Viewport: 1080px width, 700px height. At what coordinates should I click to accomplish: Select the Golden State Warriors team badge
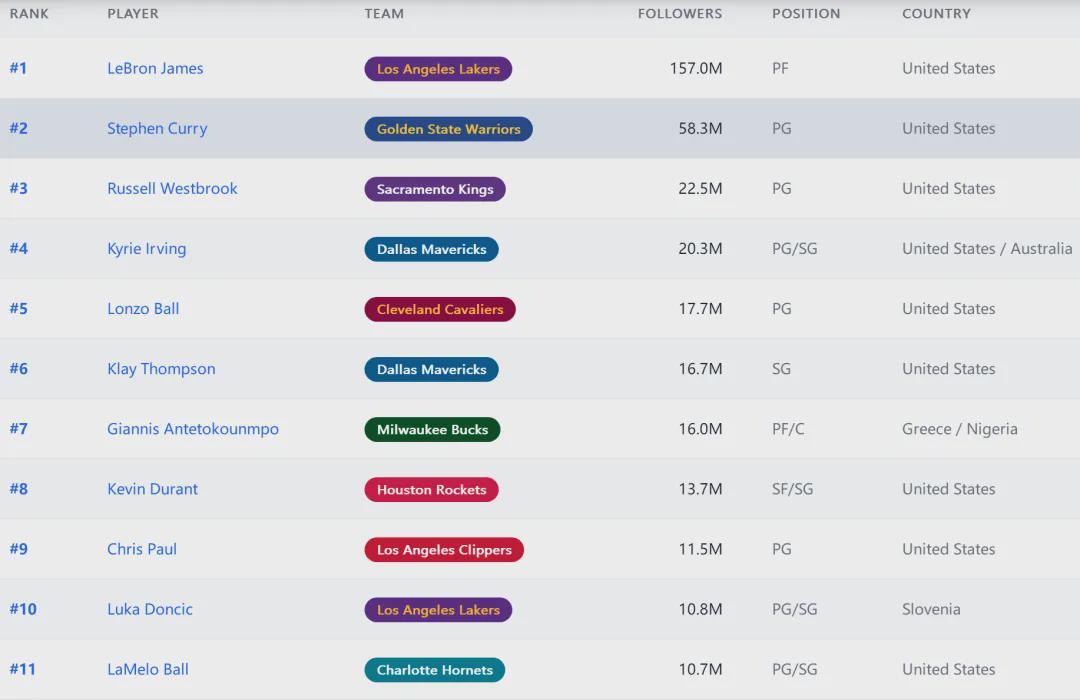(448, 129)
